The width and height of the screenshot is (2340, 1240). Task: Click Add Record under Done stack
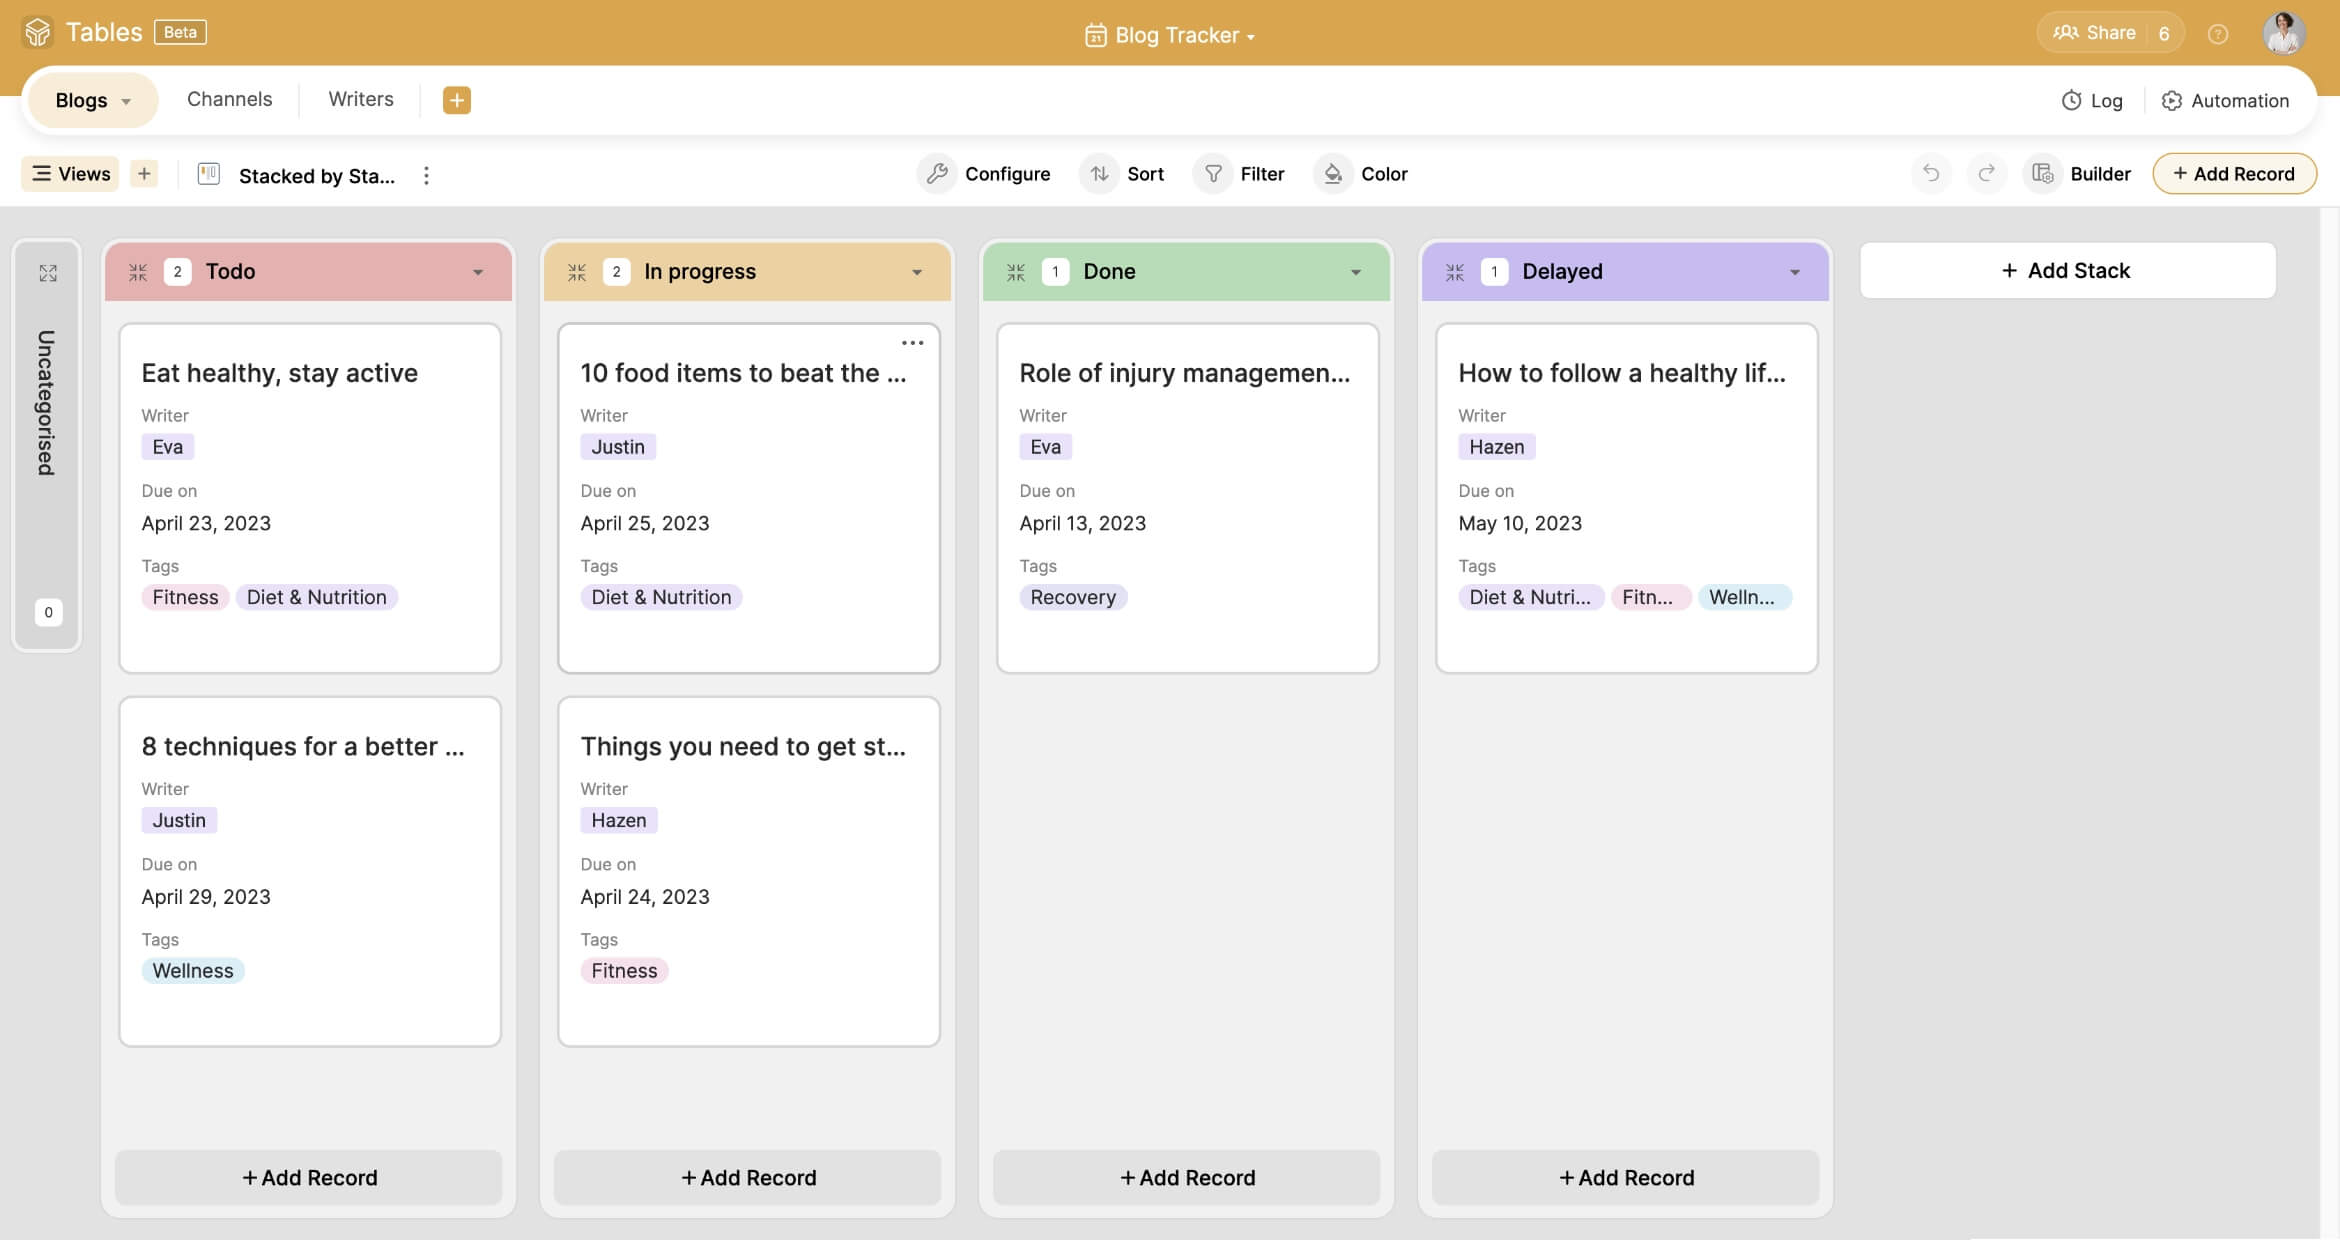coord(1187,1178)
